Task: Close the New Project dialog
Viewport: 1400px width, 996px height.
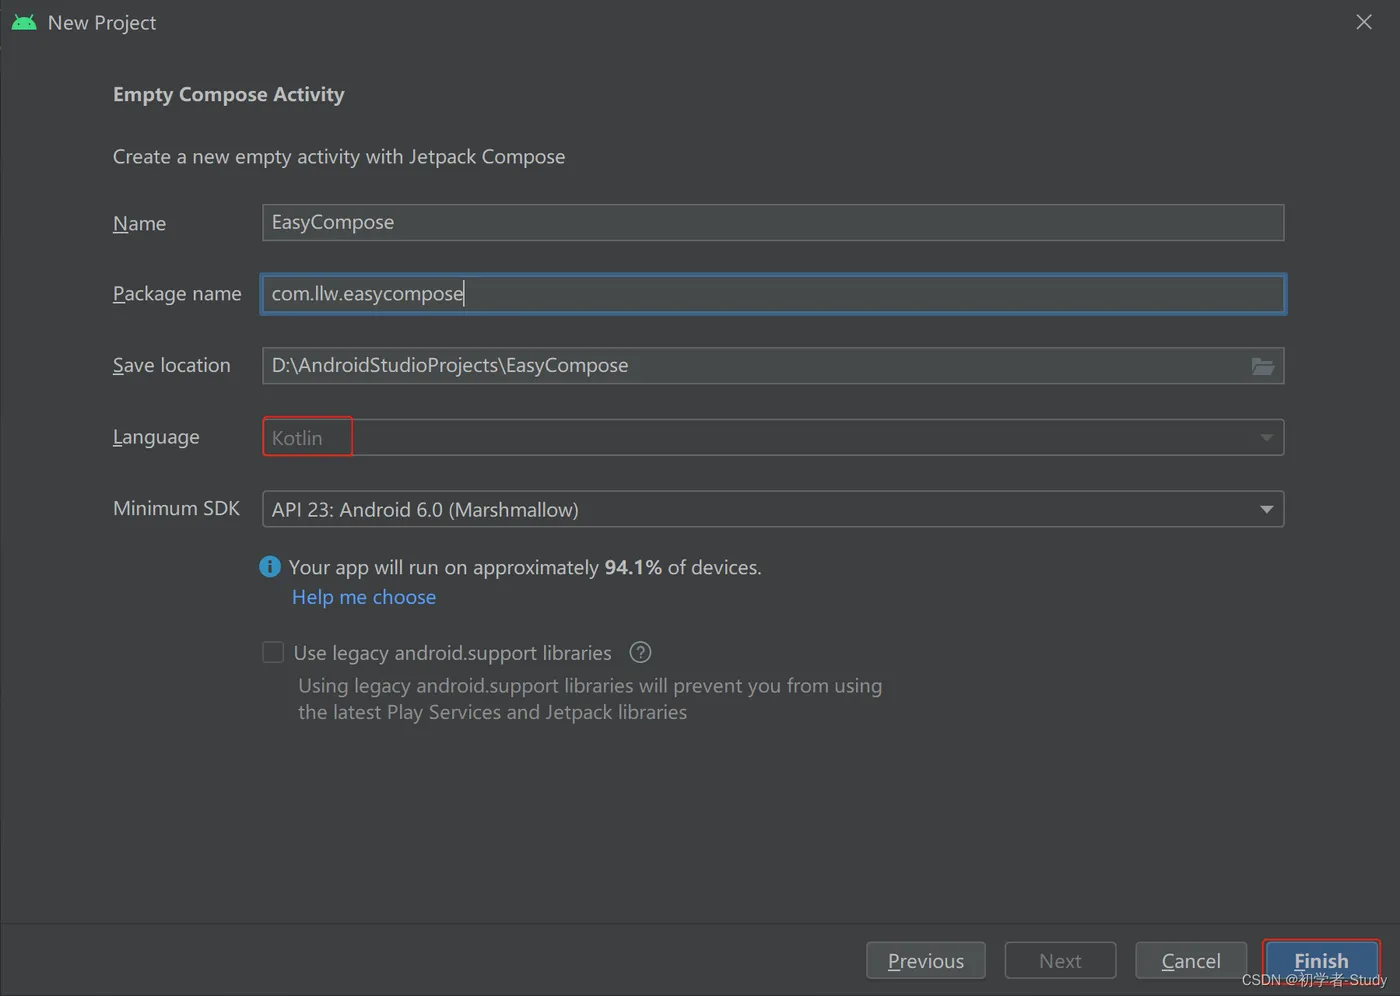Action: tap(1364, 22)
